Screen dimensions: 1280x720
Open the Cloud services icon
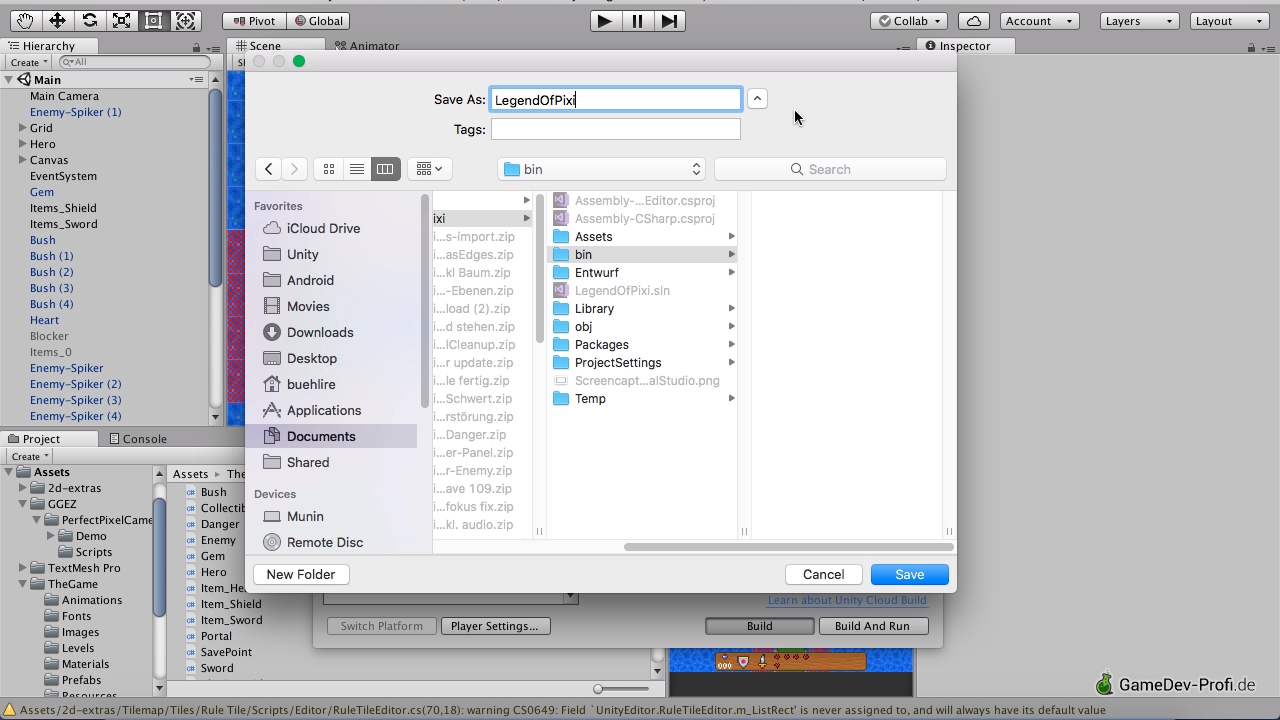(973, 20)
